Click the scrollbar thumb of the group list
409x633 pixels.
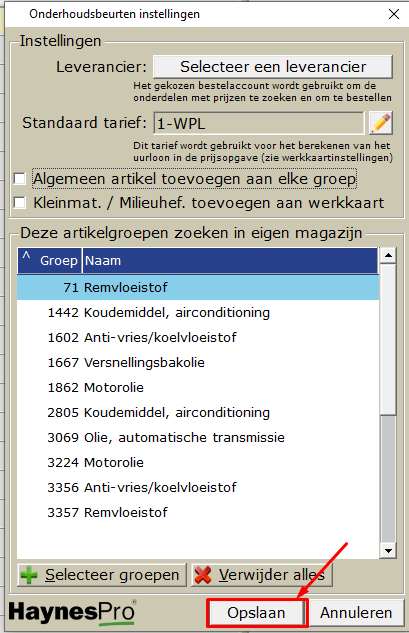(388, 339)
